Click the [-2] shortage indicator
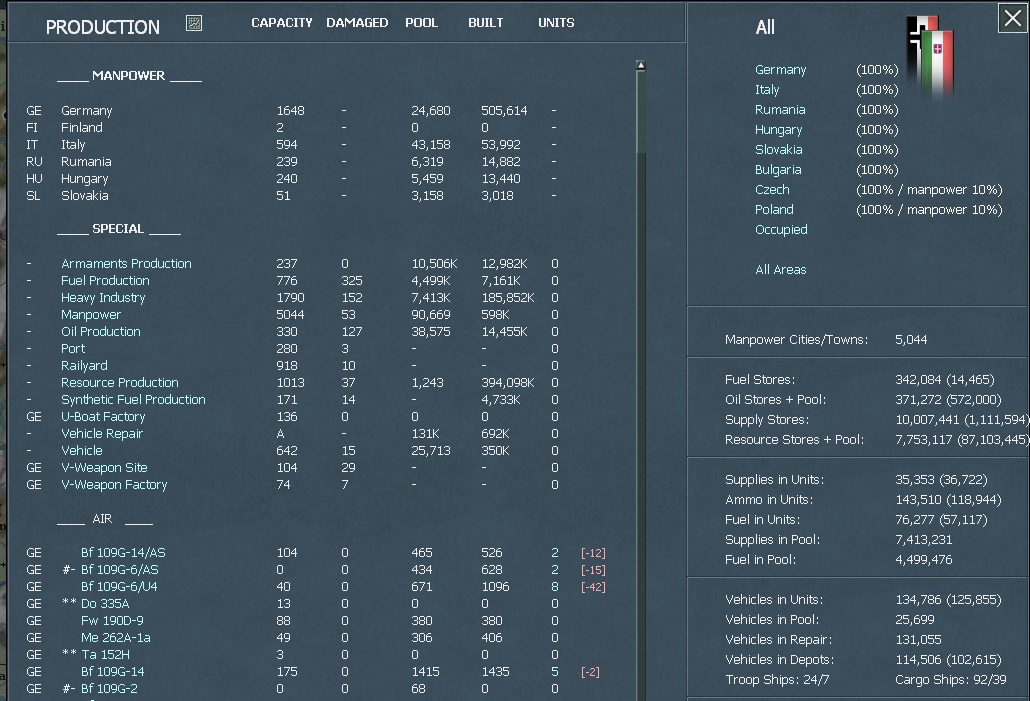The image size is (1030, 701). [x=590, y=672]
